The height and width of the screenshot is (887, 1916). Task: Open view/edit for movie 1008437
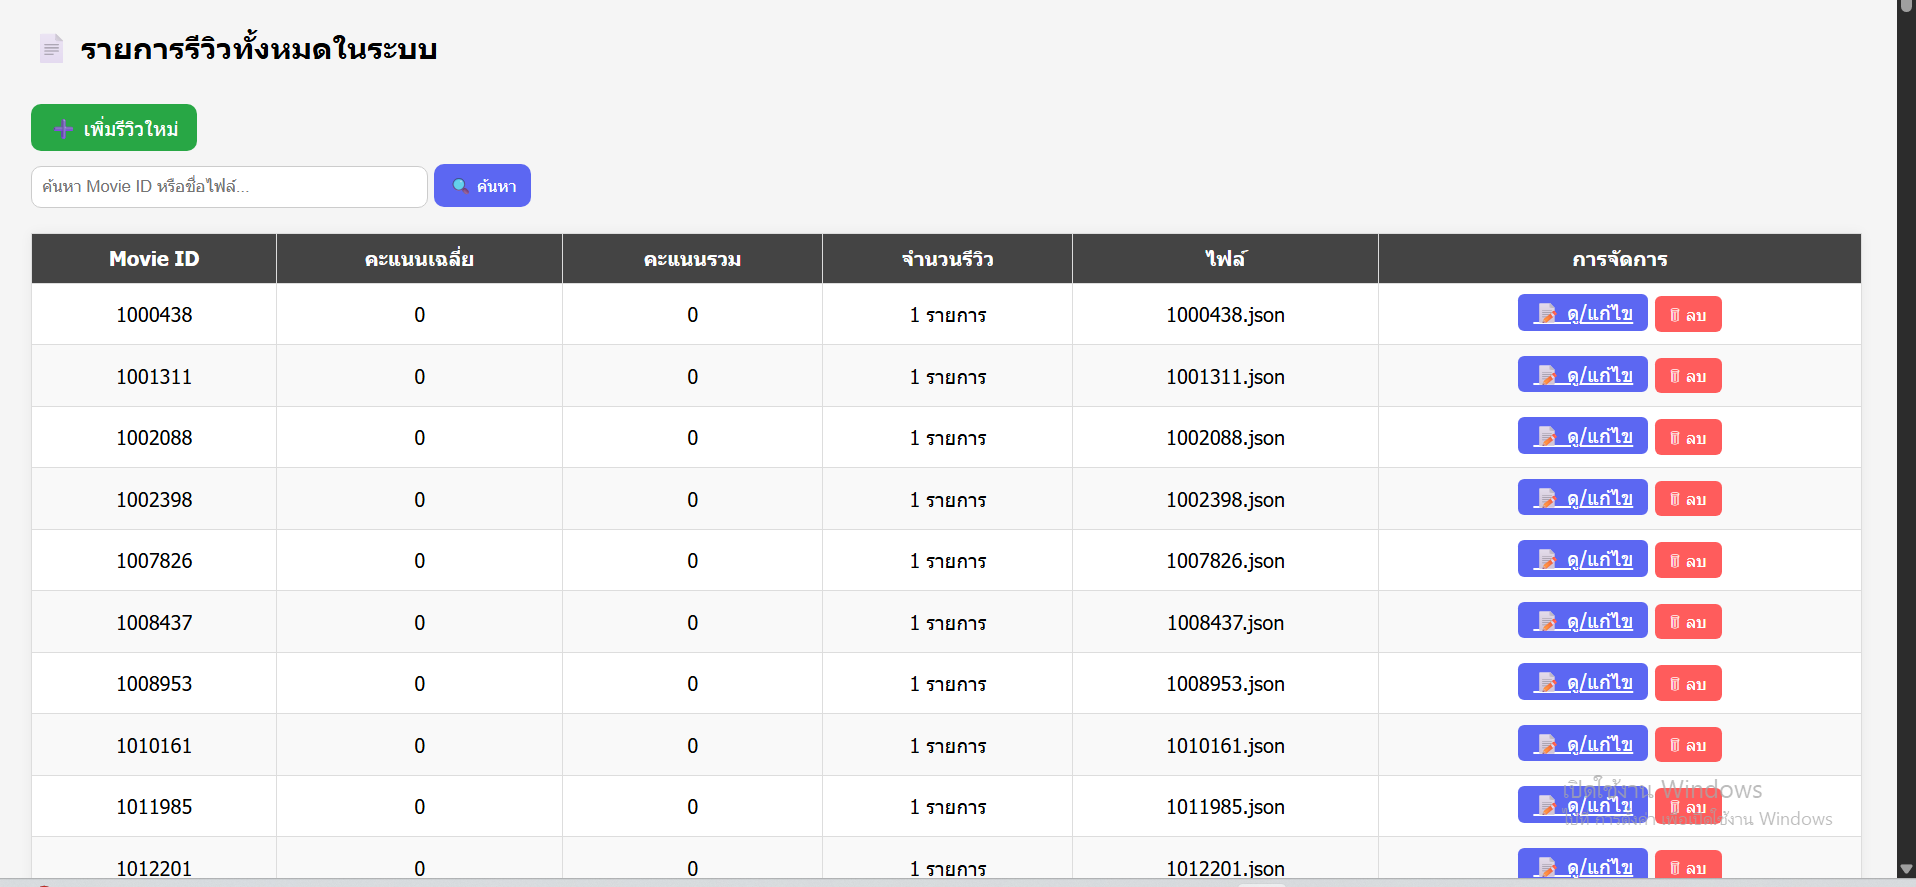(x=1582, y=621)
